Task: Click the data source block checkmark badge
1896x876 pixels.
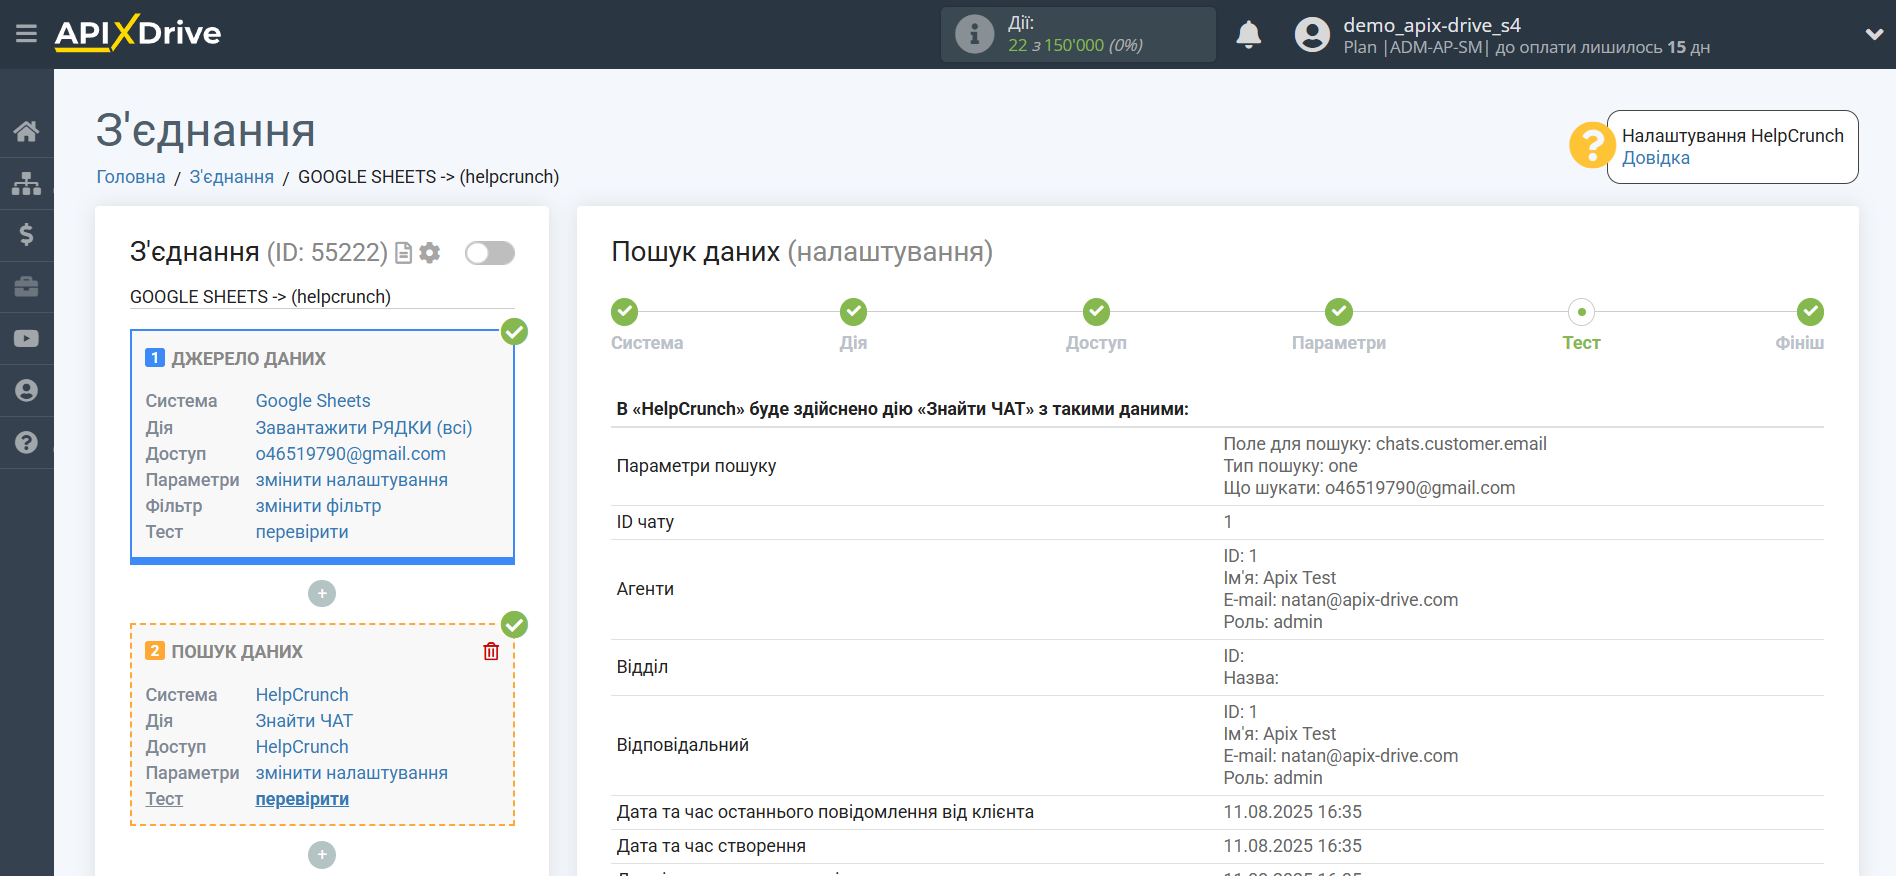Action: coord(515,331)
